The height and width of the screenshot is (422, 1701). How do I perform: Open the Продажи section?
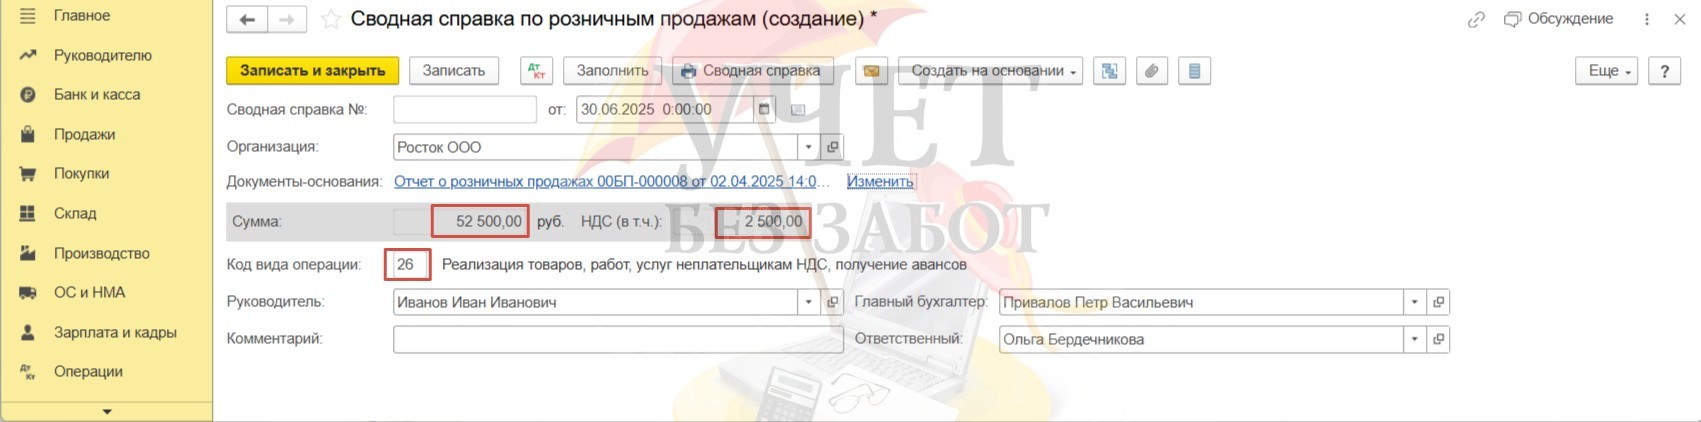84,134
